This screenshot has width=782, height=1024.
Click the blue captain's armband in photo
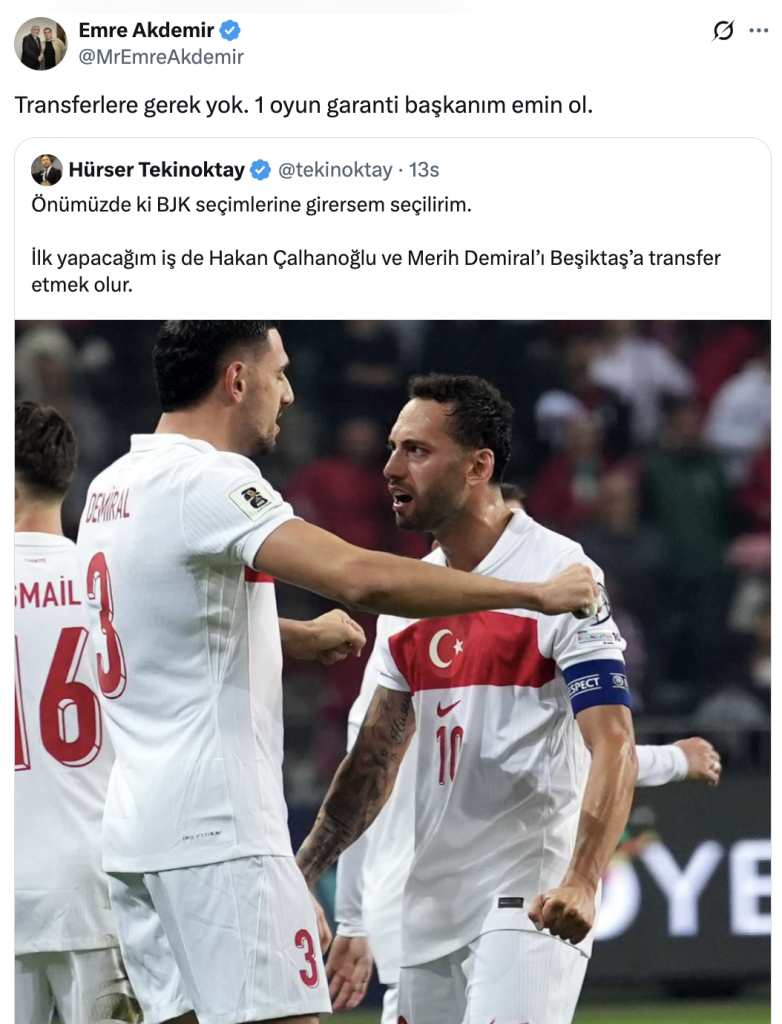click(596, 685)
